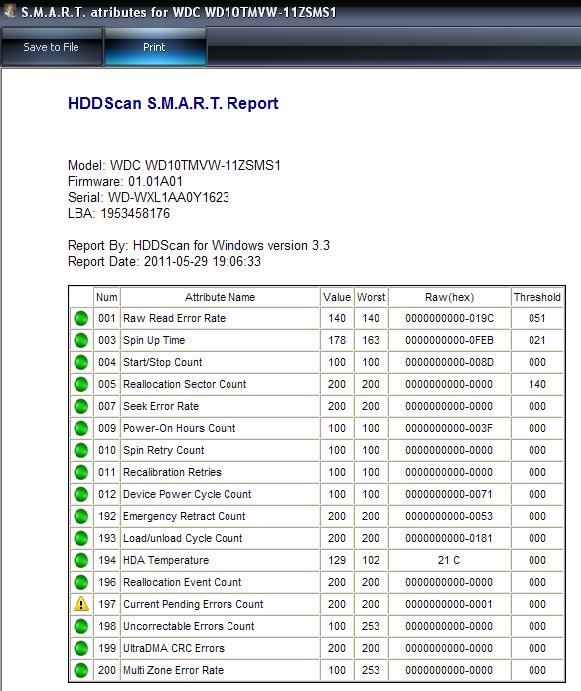Click green status icon for Reallocation Sector Count
Image resolution: width=581 pixels, height=691 pixels.
pos(81,384)
